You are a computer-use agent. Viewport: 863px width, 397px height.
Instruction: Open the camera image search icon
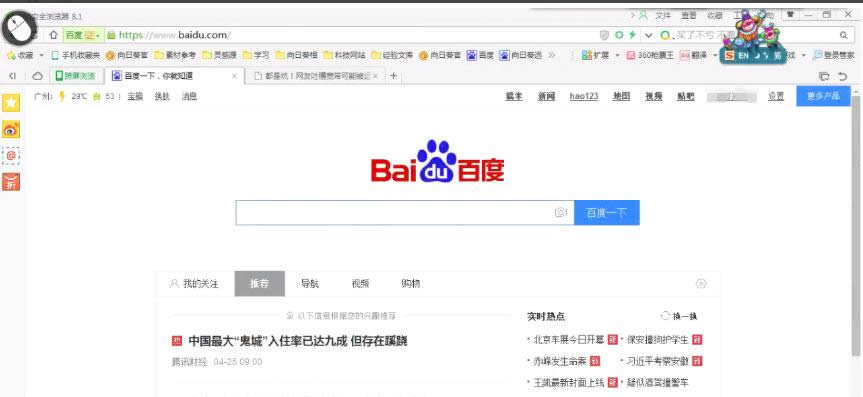point(560,213)
